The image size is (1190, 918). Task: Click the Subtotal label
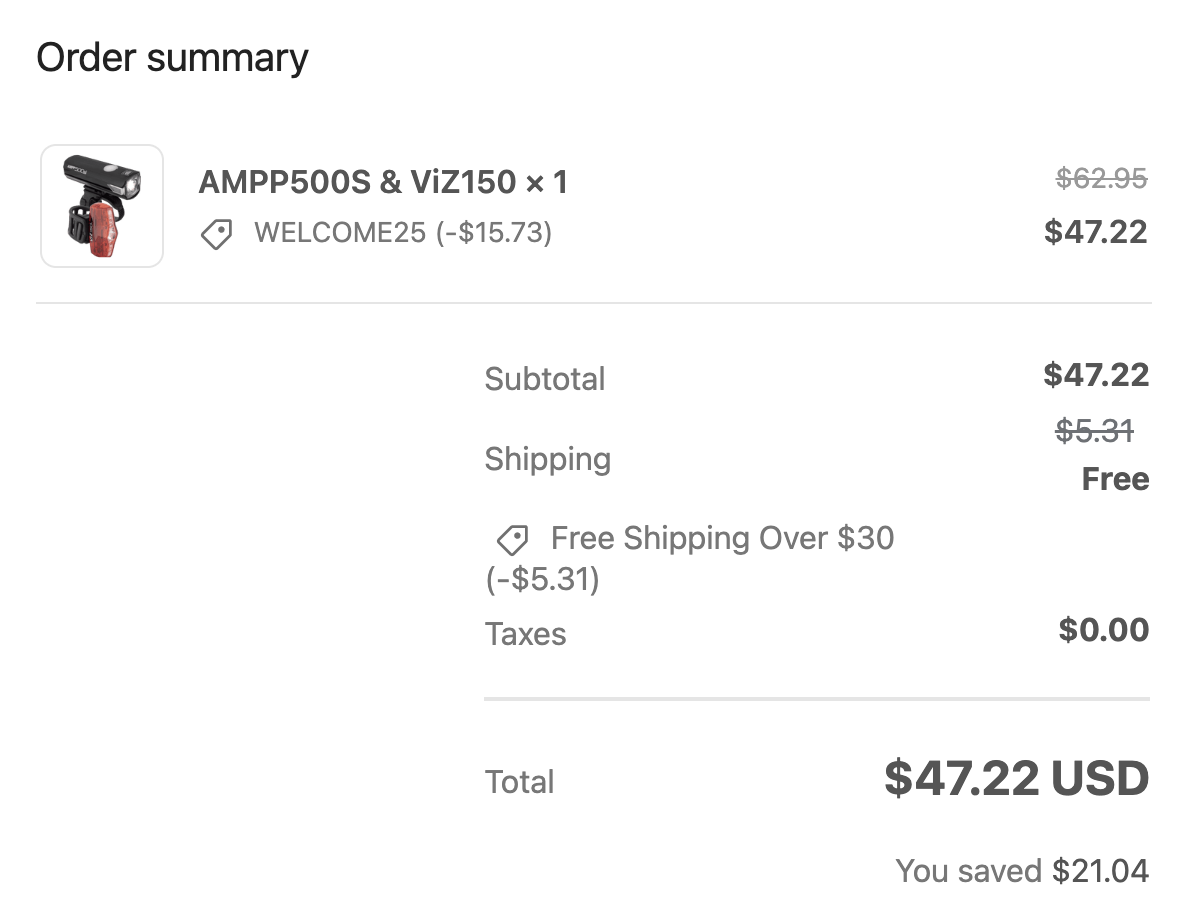point(545,379)
